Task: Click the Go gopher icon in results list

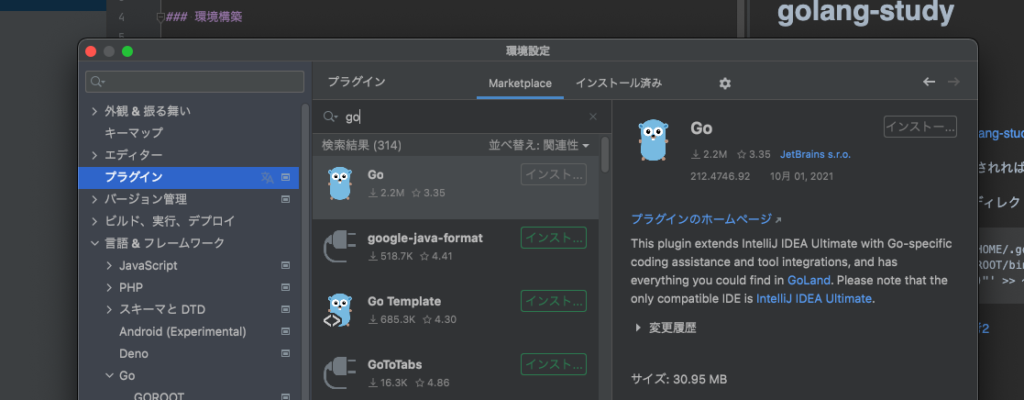Action: pyautogui.click(x=339, y=184)
